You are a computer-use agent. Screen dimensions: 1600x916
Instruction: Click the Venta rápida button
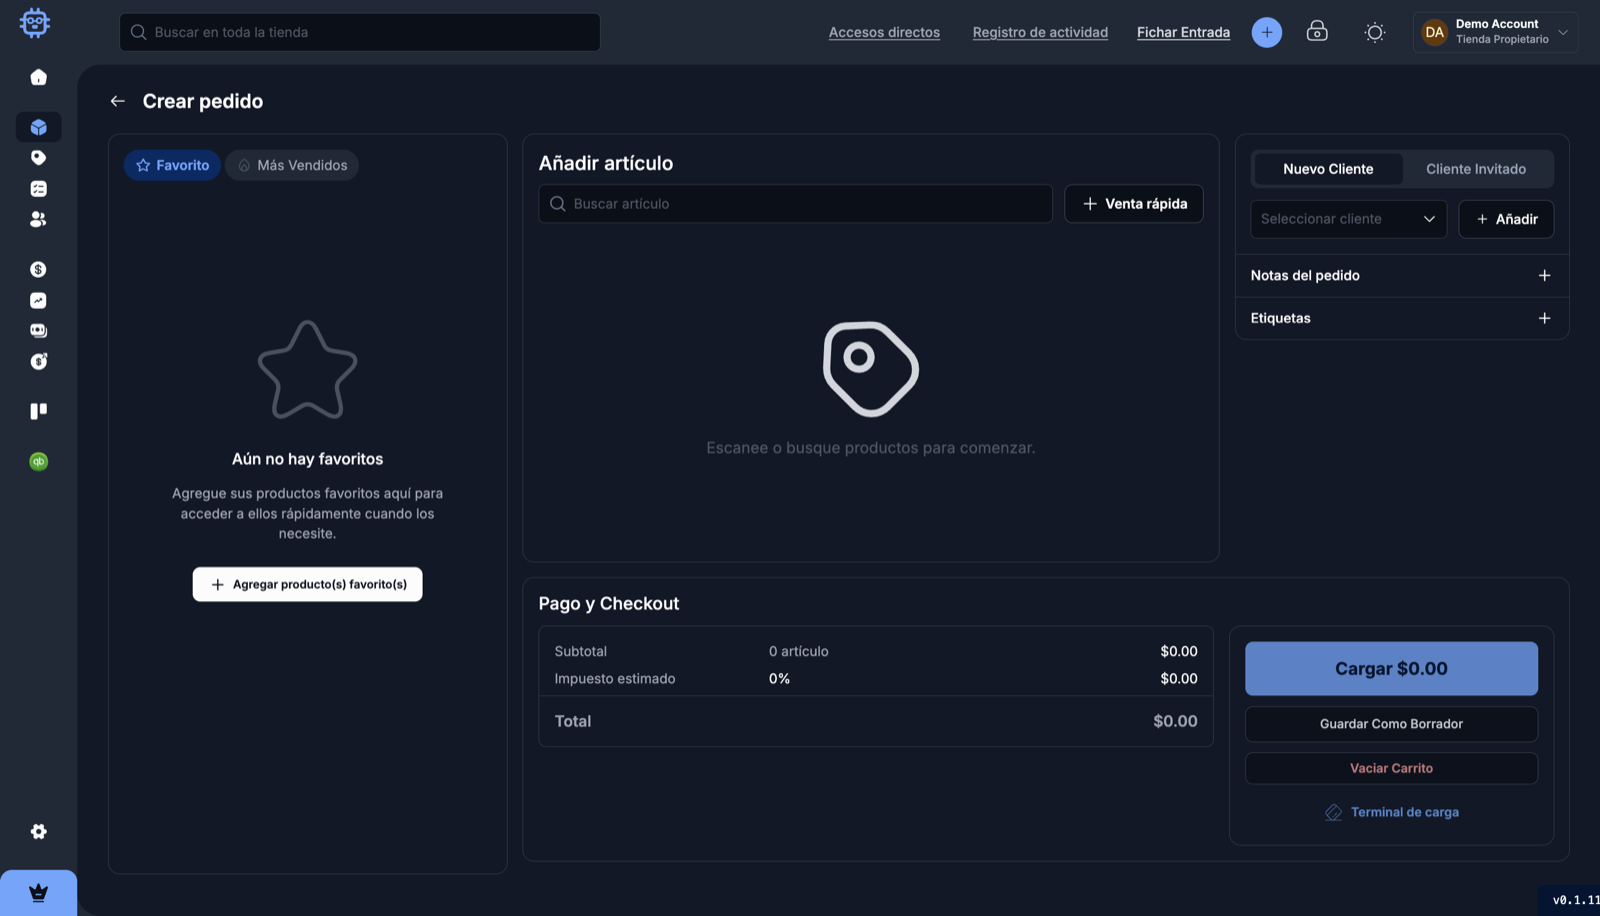click(x=1134, y=204)
